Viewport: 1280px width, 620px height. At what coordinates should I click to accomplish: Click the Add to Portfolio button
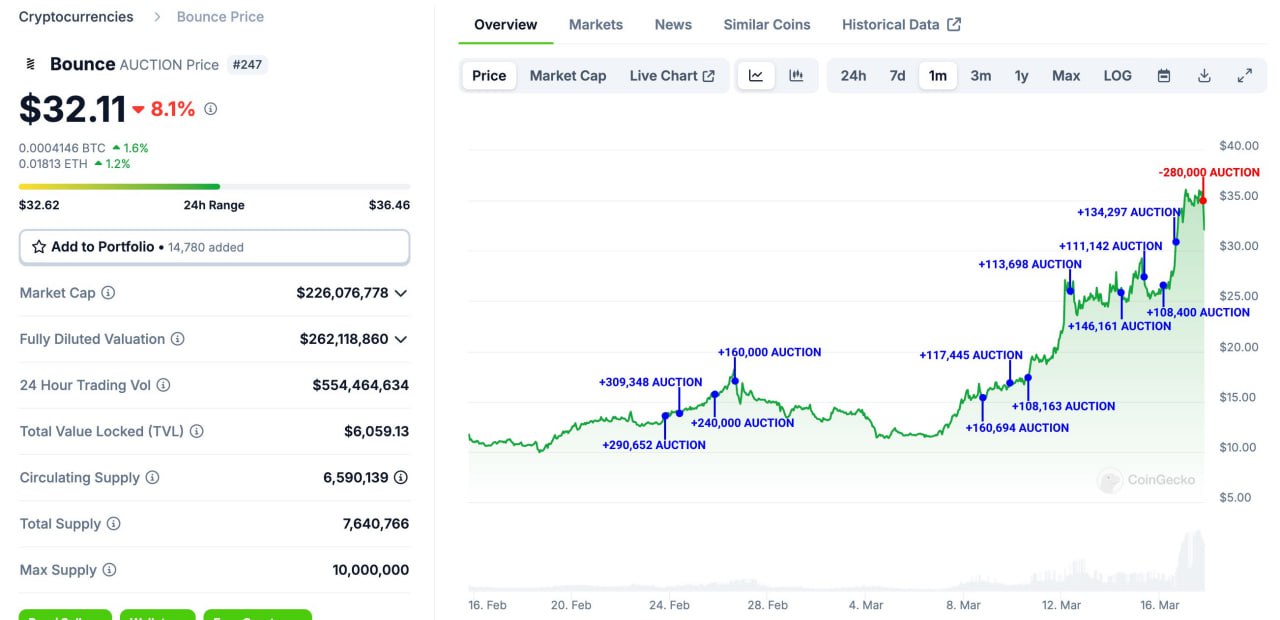(x=214, y=247)
